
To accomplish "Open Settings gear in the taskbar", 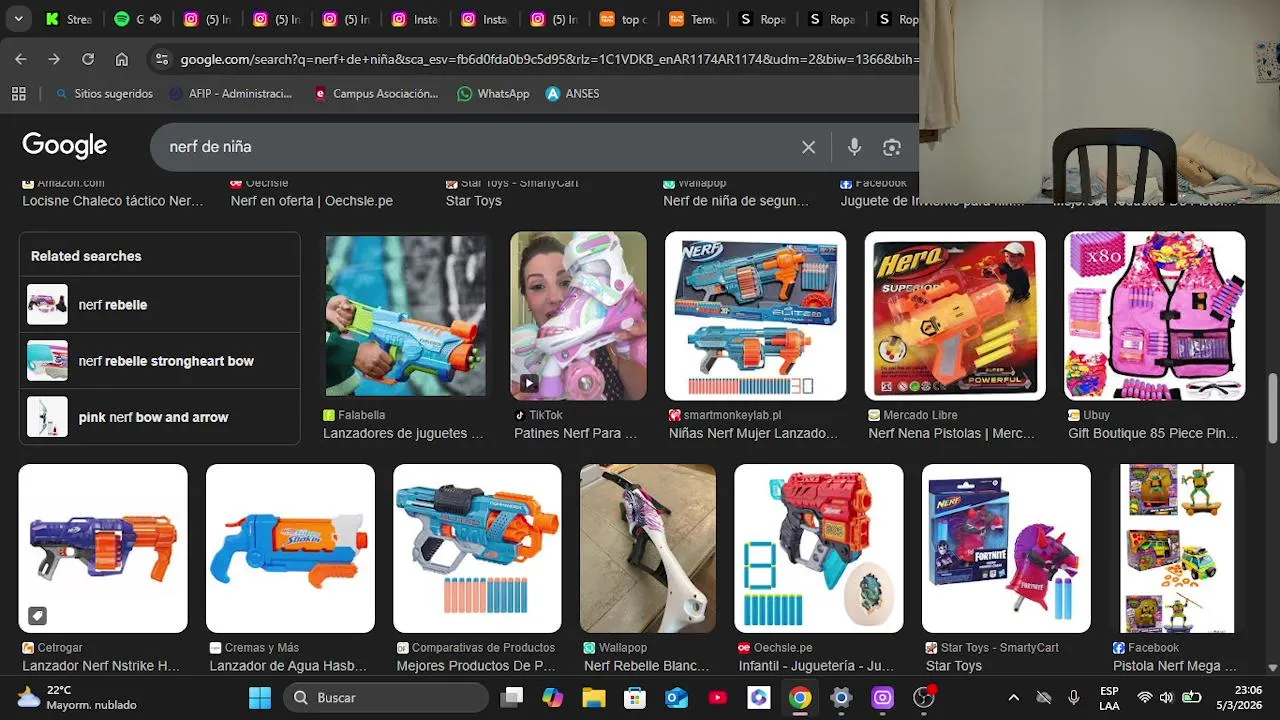I will pos(841,697).
